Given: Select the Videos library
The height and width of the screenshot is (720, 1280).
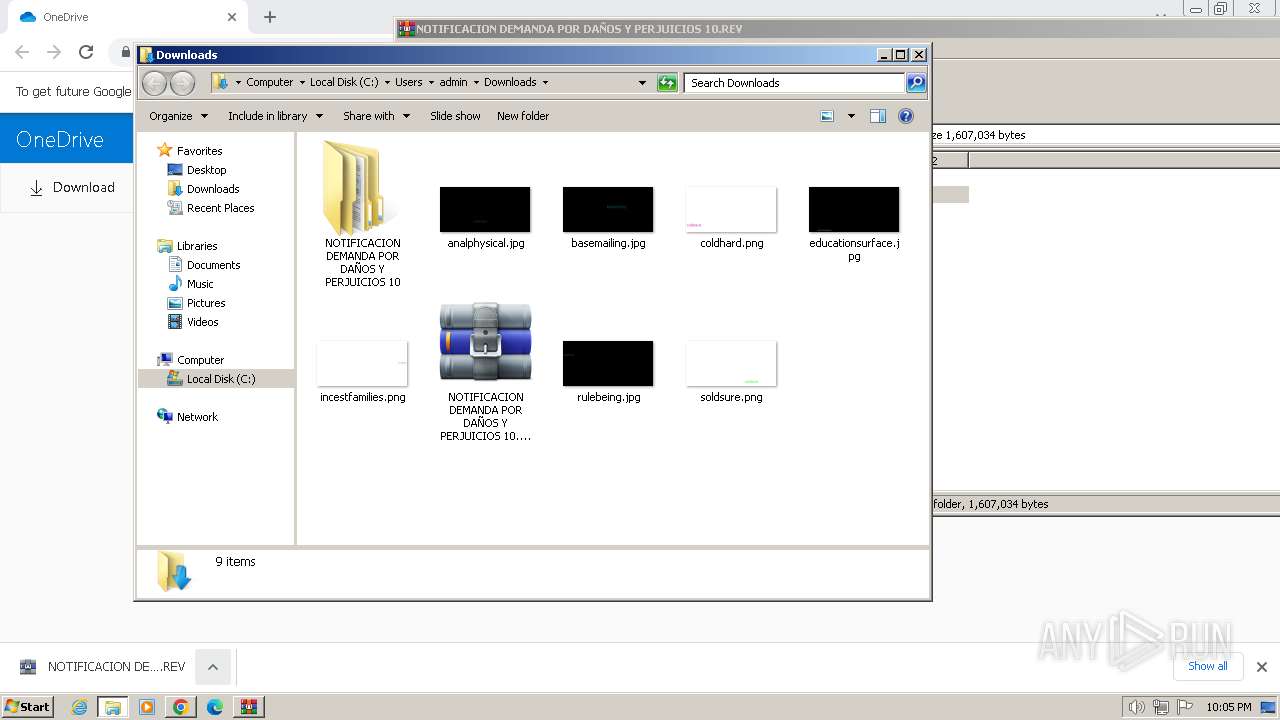Looking at the screenshot, I should pos(202,322).
